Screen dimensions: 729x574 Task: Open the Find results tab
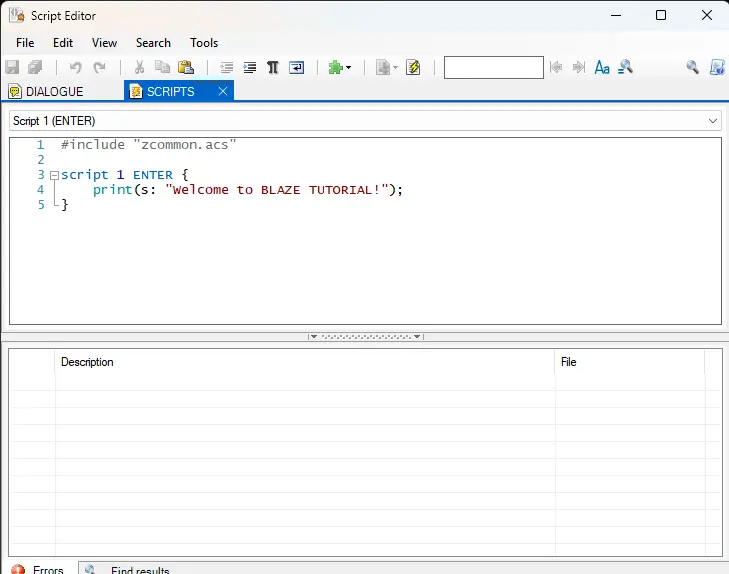139,570
